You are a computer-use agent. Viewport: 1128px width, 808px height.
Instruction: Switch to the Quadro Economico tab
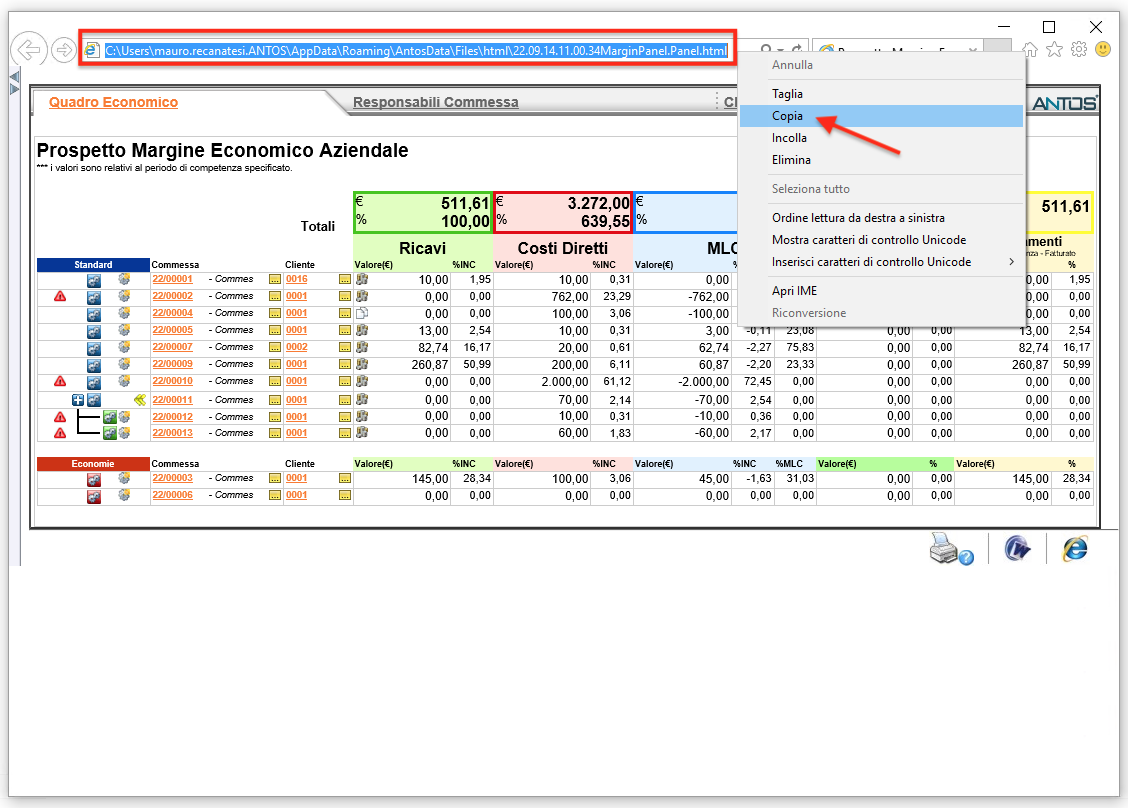pos(114,102)
